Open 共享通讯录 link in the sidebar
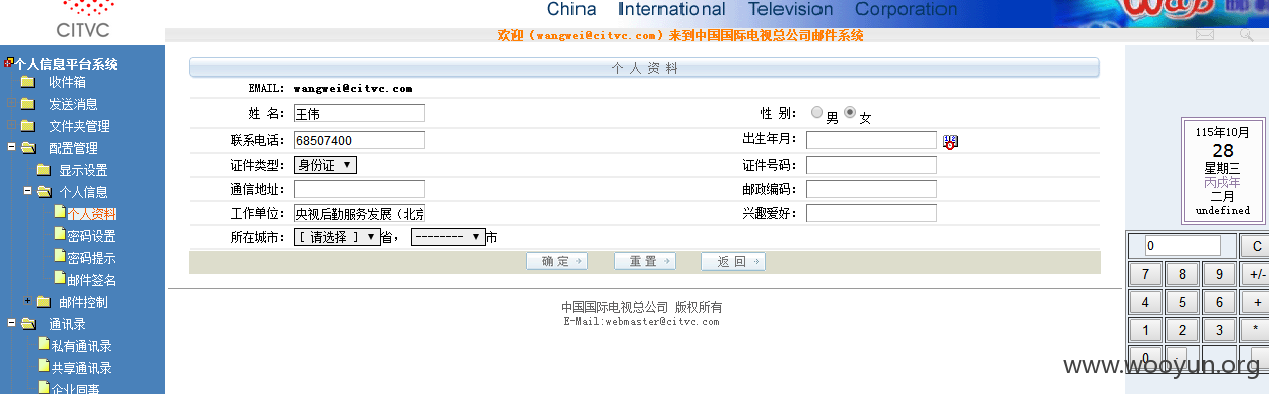This screenshot has height=394, width=1269. click(x=81, y=368)
